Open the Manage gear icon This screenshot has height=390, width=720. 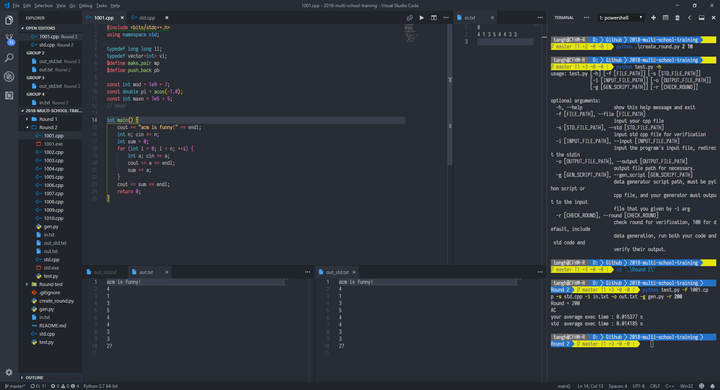[x=9, y=373]
